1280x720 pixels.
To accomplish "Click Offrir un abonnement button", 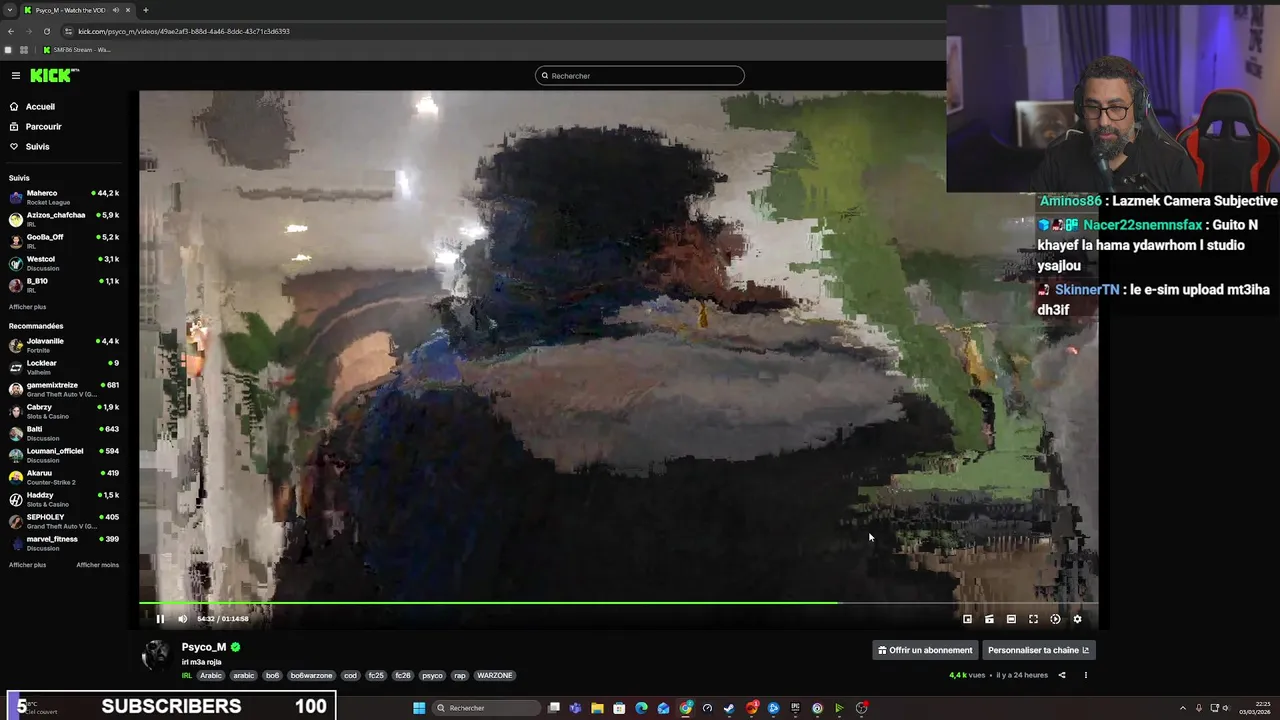I will pyautogui.click(x=925, y=650).
